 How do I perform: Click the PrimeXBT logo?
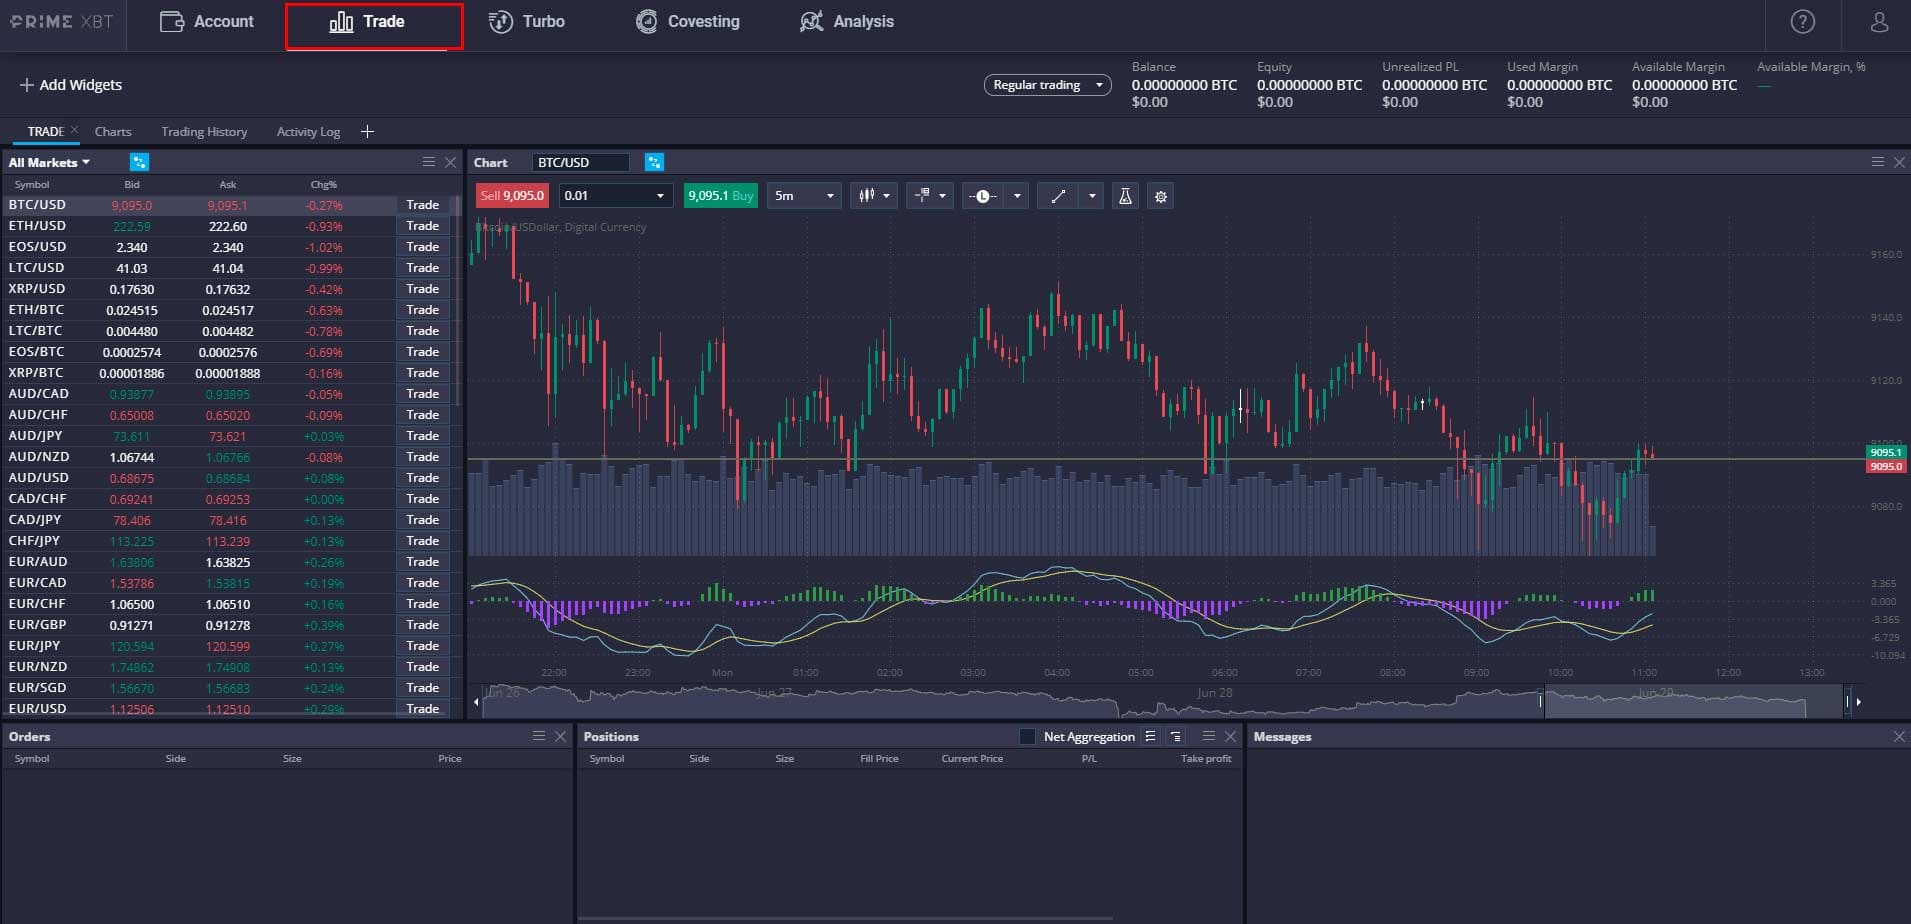click(x=62, y=21)
